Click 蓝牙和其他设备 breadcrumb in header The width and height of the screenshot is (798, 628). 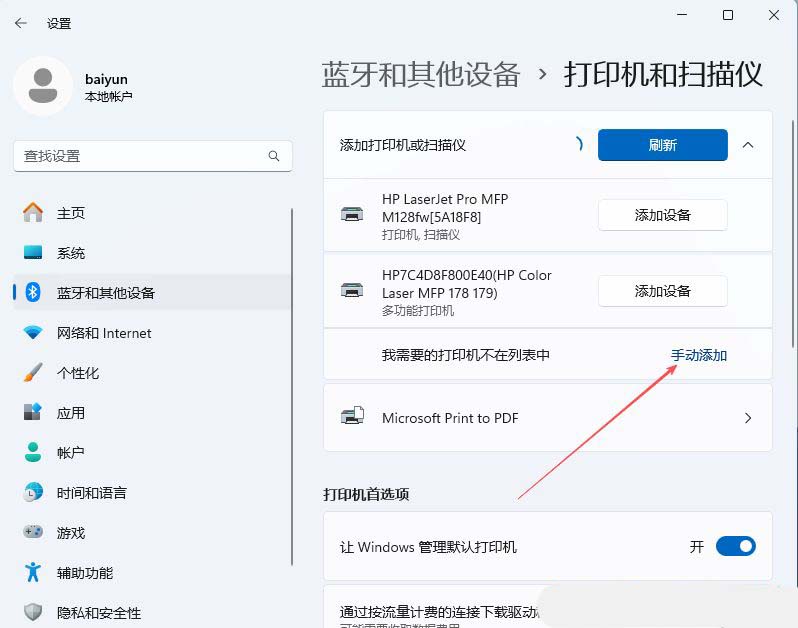pos(420,74)
